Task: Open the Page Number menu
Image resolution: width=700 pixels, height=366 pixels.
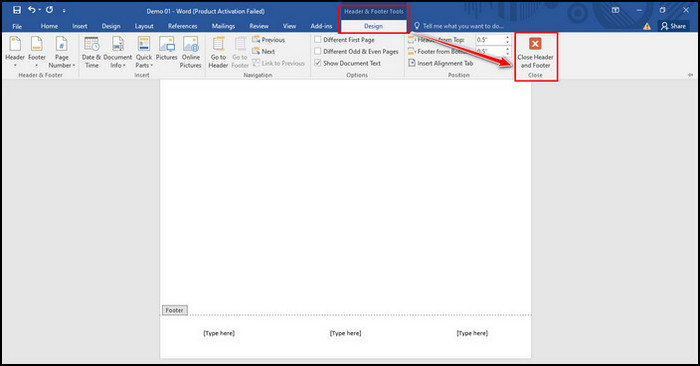Action: click(x=62, y=52)
